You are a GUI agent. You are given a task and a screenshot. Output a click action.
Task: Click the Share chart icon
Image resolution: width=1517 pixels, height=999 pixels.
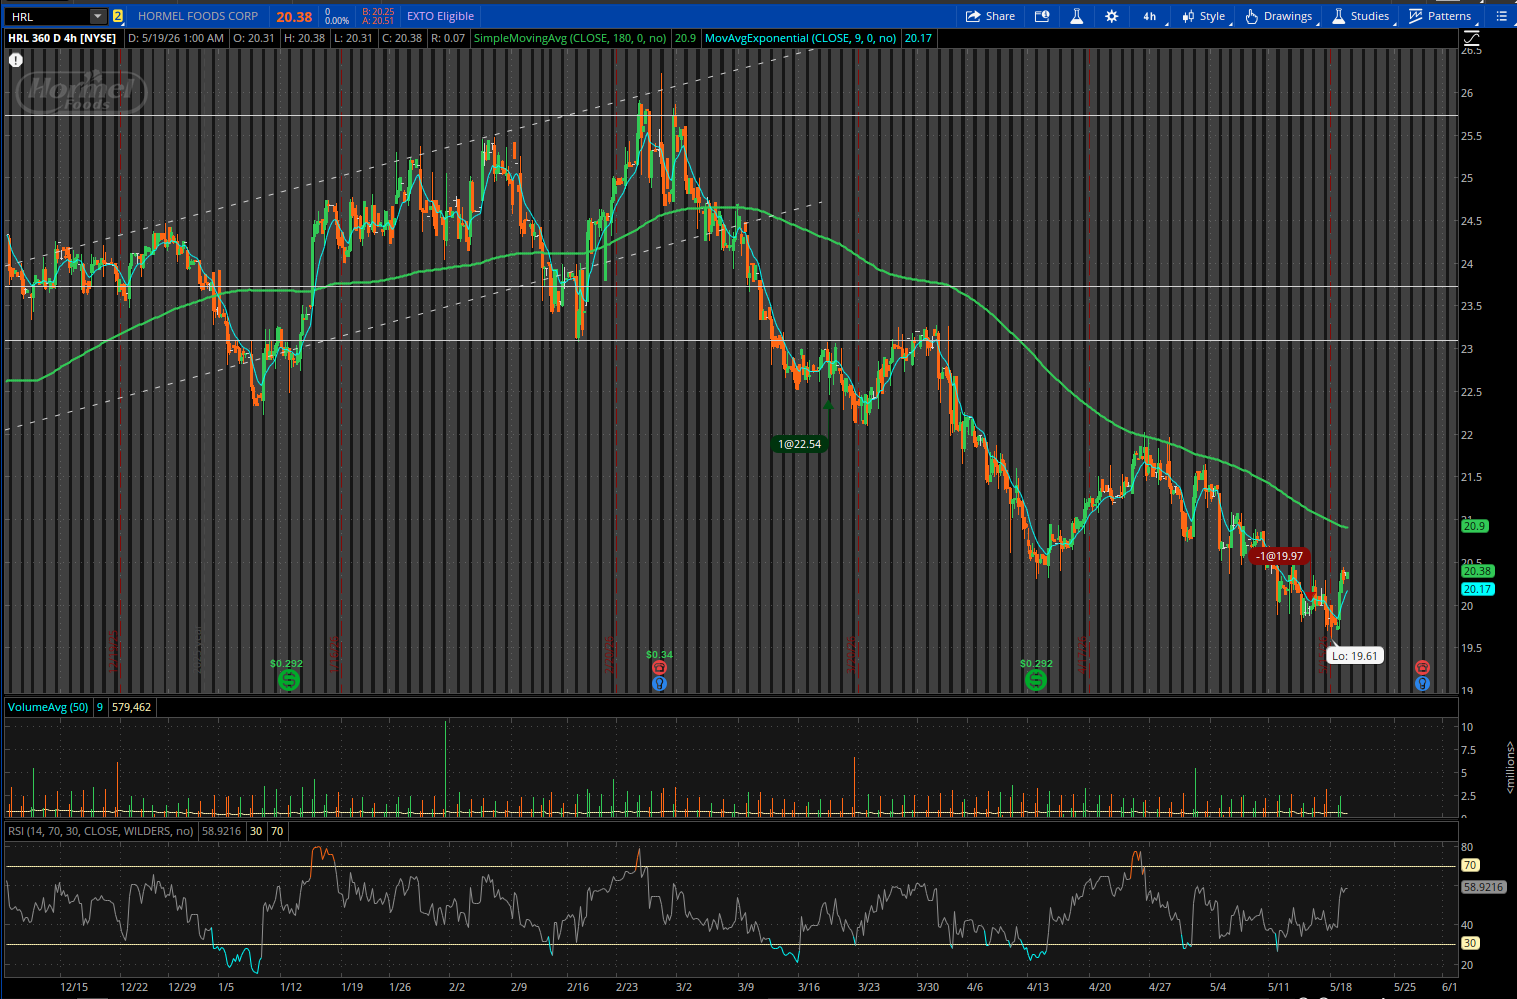click(973, 16)
